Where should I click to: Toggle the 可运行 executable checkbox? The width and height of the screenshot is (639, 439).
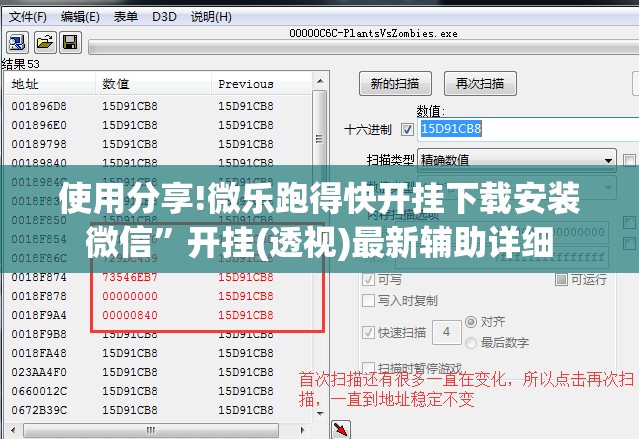coord(561,280)
